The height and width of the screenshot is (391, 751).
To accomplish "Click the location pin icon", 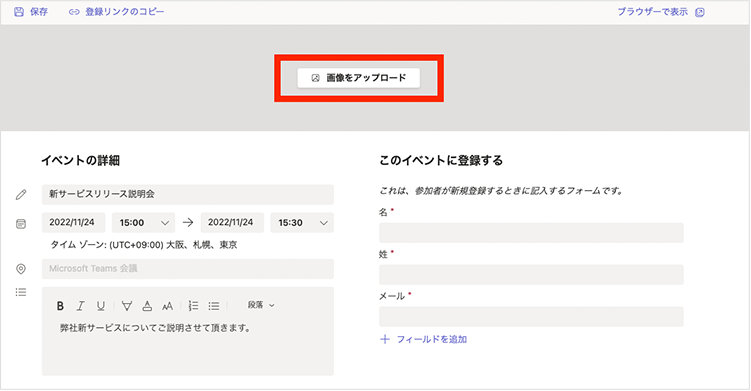I will click(x=21, y=269).
